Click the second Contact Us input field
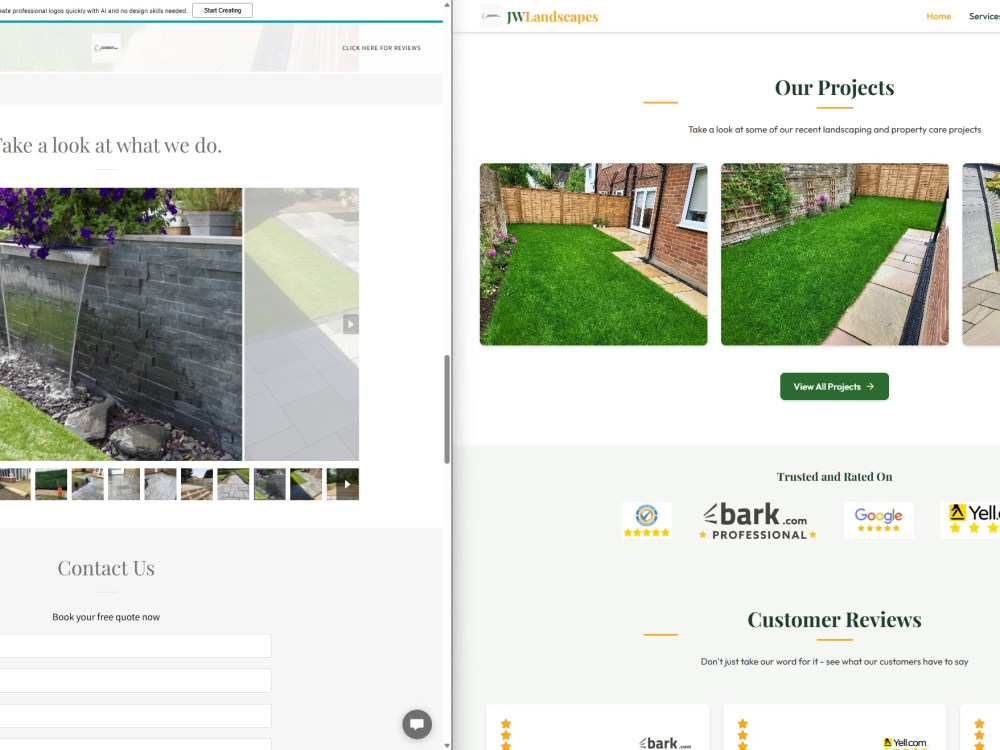This screenshot has width=1000, height=750. click(x=135, y=680)
